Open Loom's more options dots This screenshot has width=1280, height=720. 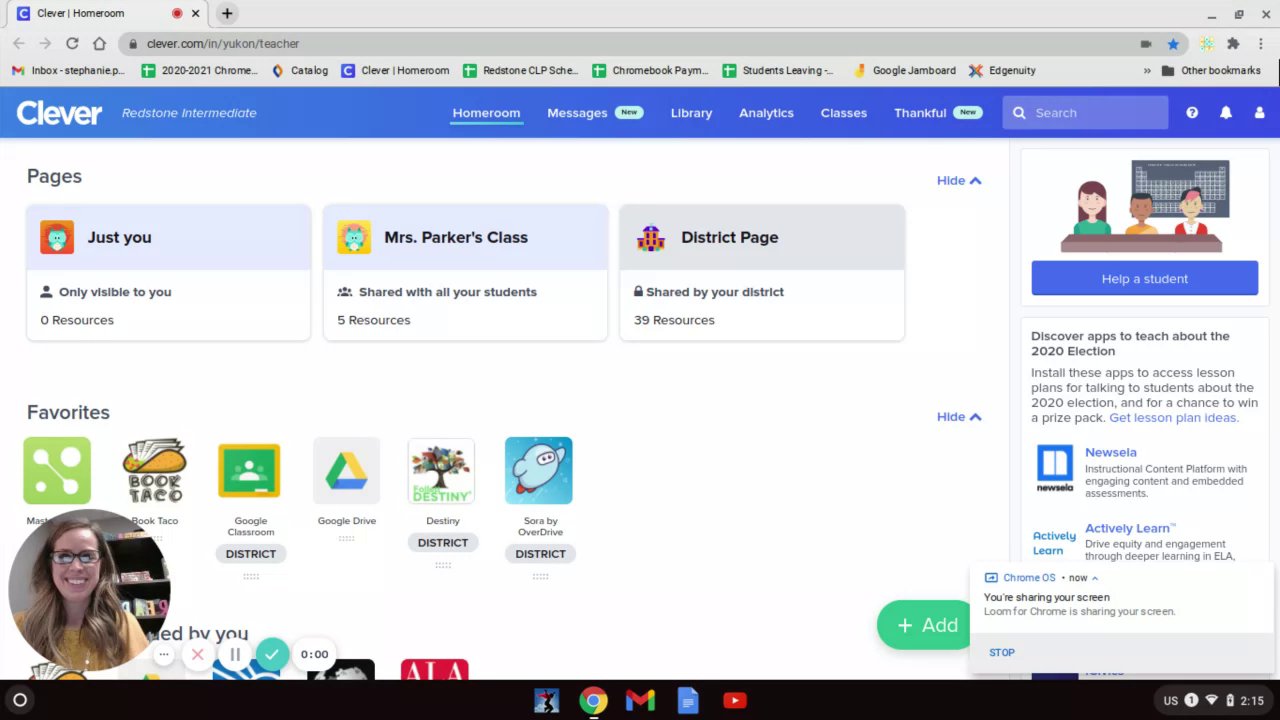(x=164, y=654)
